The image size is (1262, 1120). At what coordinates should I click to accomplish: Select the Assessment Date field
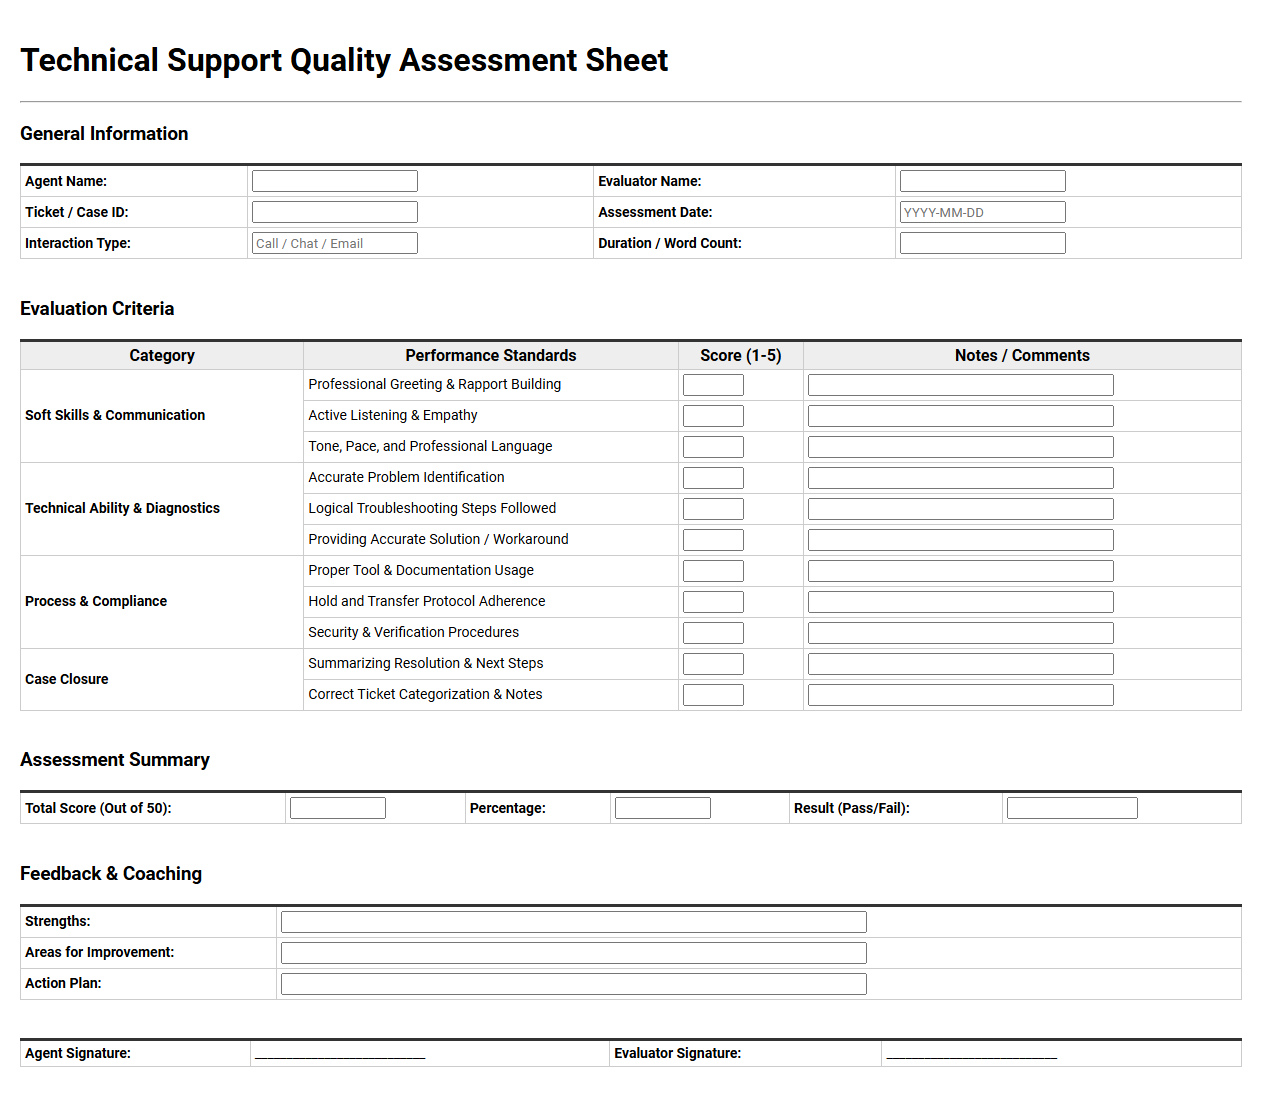pos(983,212)
